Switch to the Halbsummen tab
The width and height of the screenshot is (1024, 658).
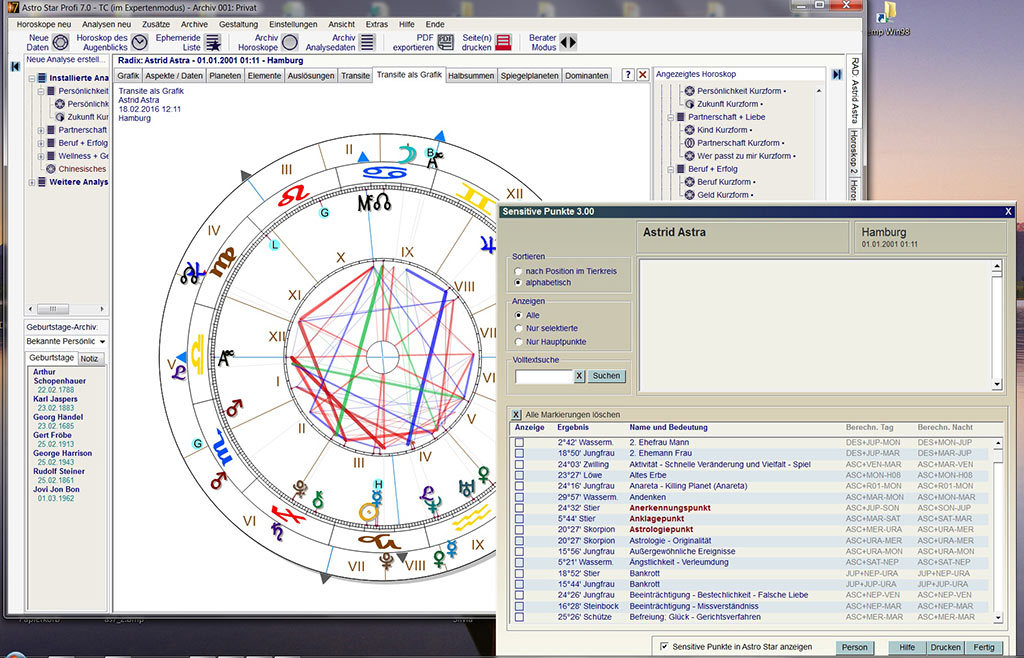(x=471, y=76)
